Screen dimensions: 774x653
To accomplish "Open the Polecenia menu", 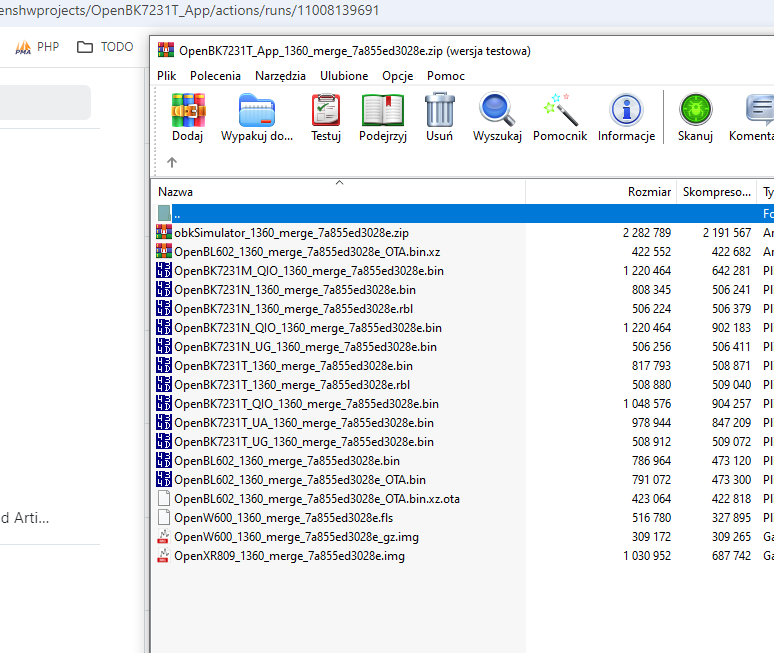I will pos(215,76).
